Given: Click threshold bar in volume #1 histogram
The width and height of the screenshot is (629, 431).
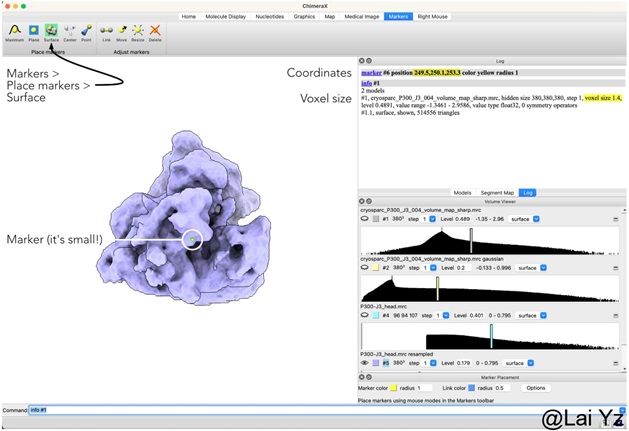Looking at the screenshot, I should point(471,241).
